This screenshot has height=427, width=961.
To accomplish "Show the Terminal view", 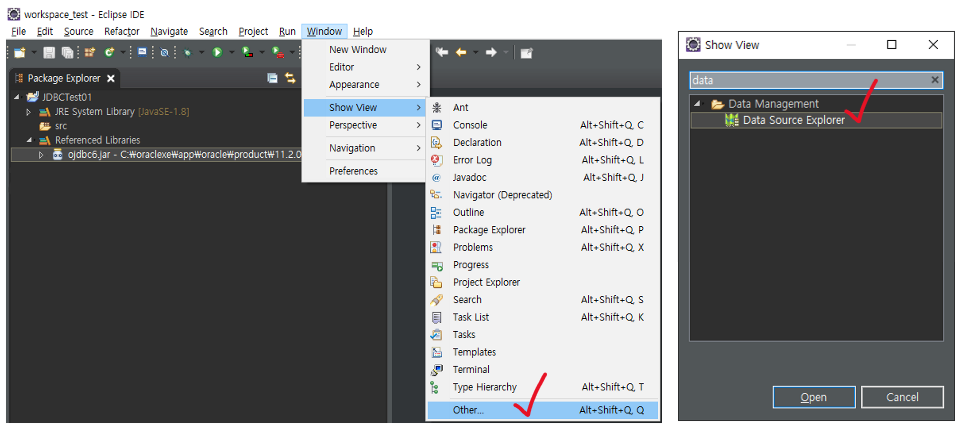I will (x=542, y=369).
